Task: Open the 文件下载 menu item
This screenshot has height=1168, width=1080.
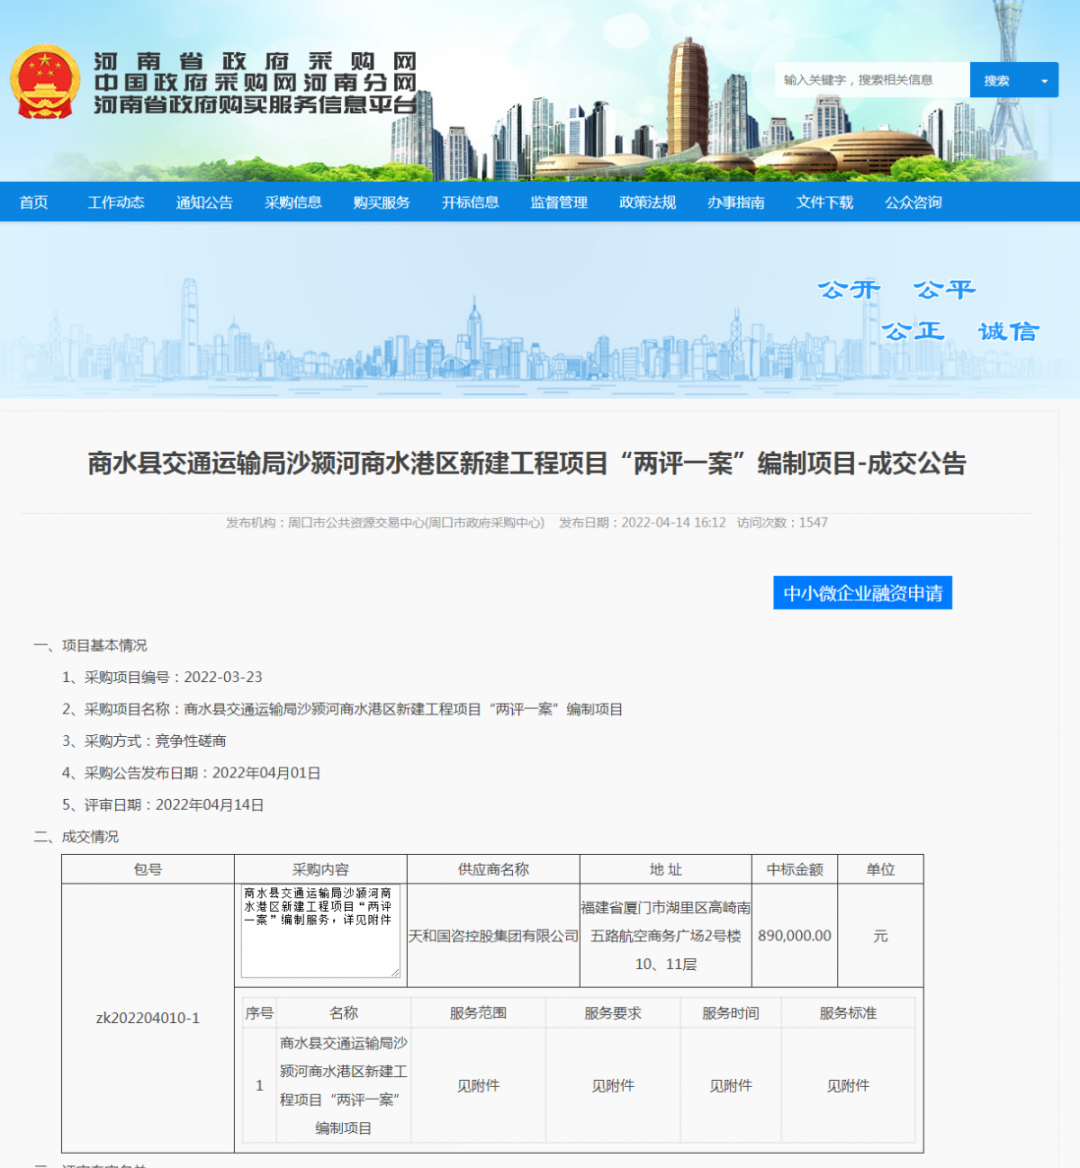Action: click(x=825, y=203)
